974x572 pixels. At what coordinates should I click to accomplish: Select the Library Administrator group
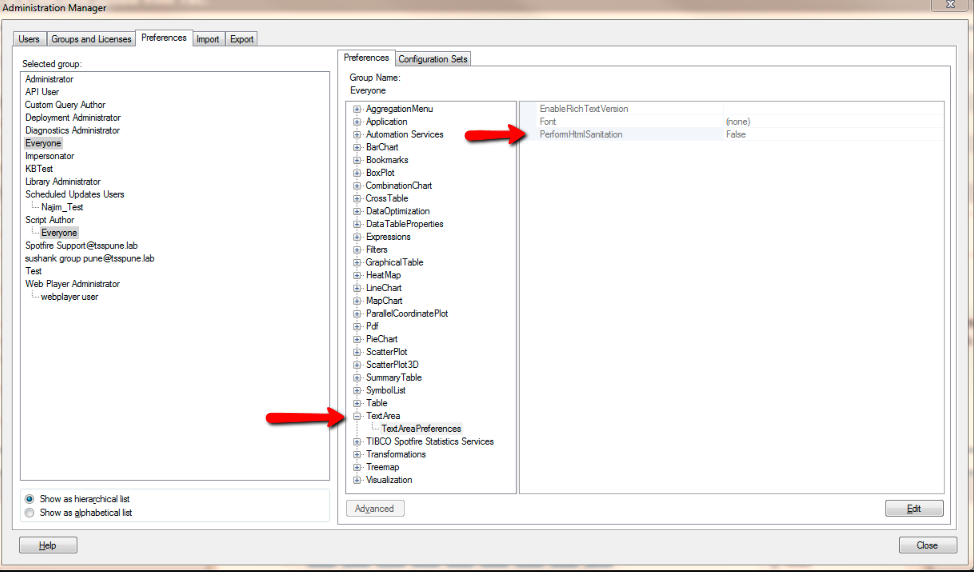(63, 182)
